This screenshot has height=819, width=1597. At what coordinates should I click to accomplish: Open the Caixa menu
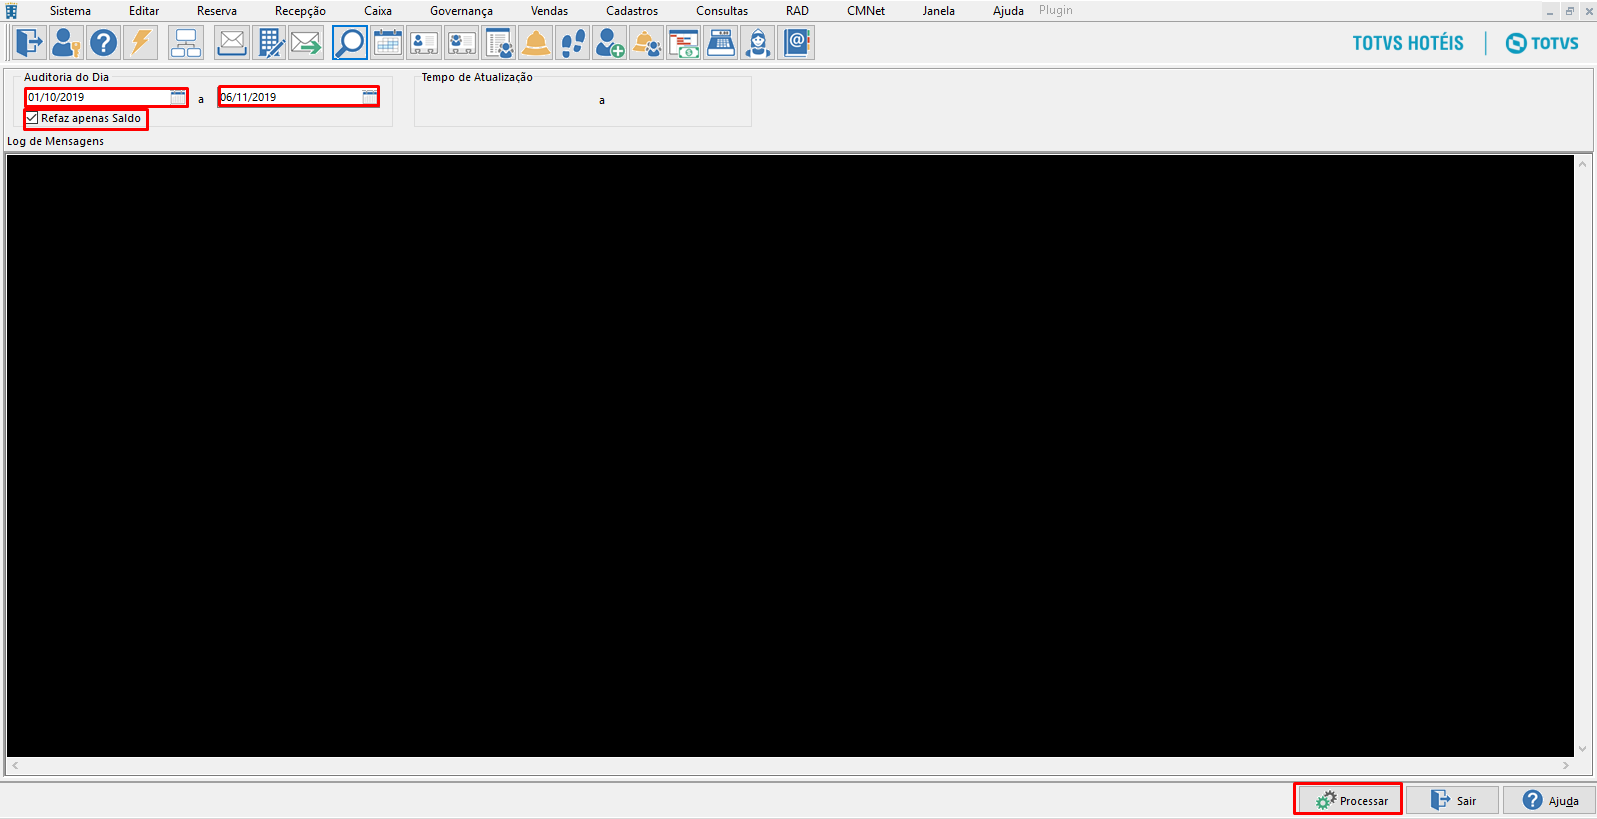point(378,11)
